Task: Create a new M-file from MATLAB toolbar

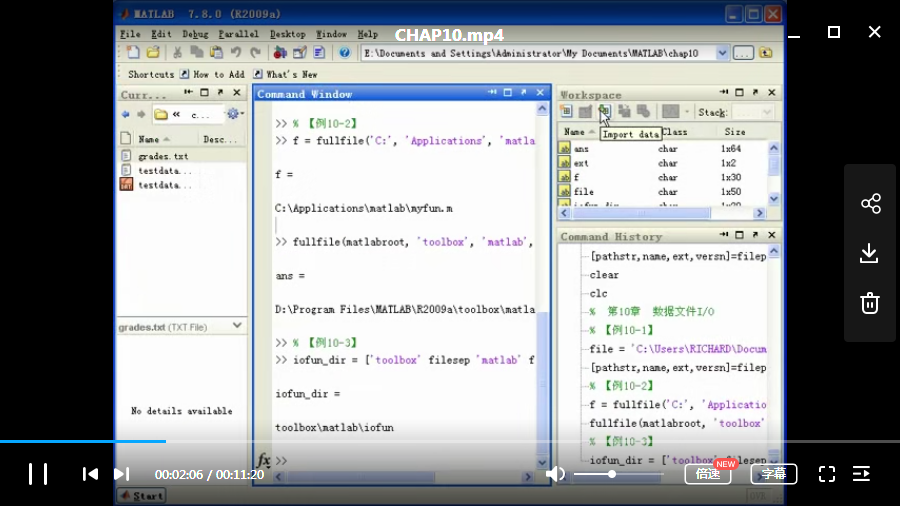Action: (133, 53)
